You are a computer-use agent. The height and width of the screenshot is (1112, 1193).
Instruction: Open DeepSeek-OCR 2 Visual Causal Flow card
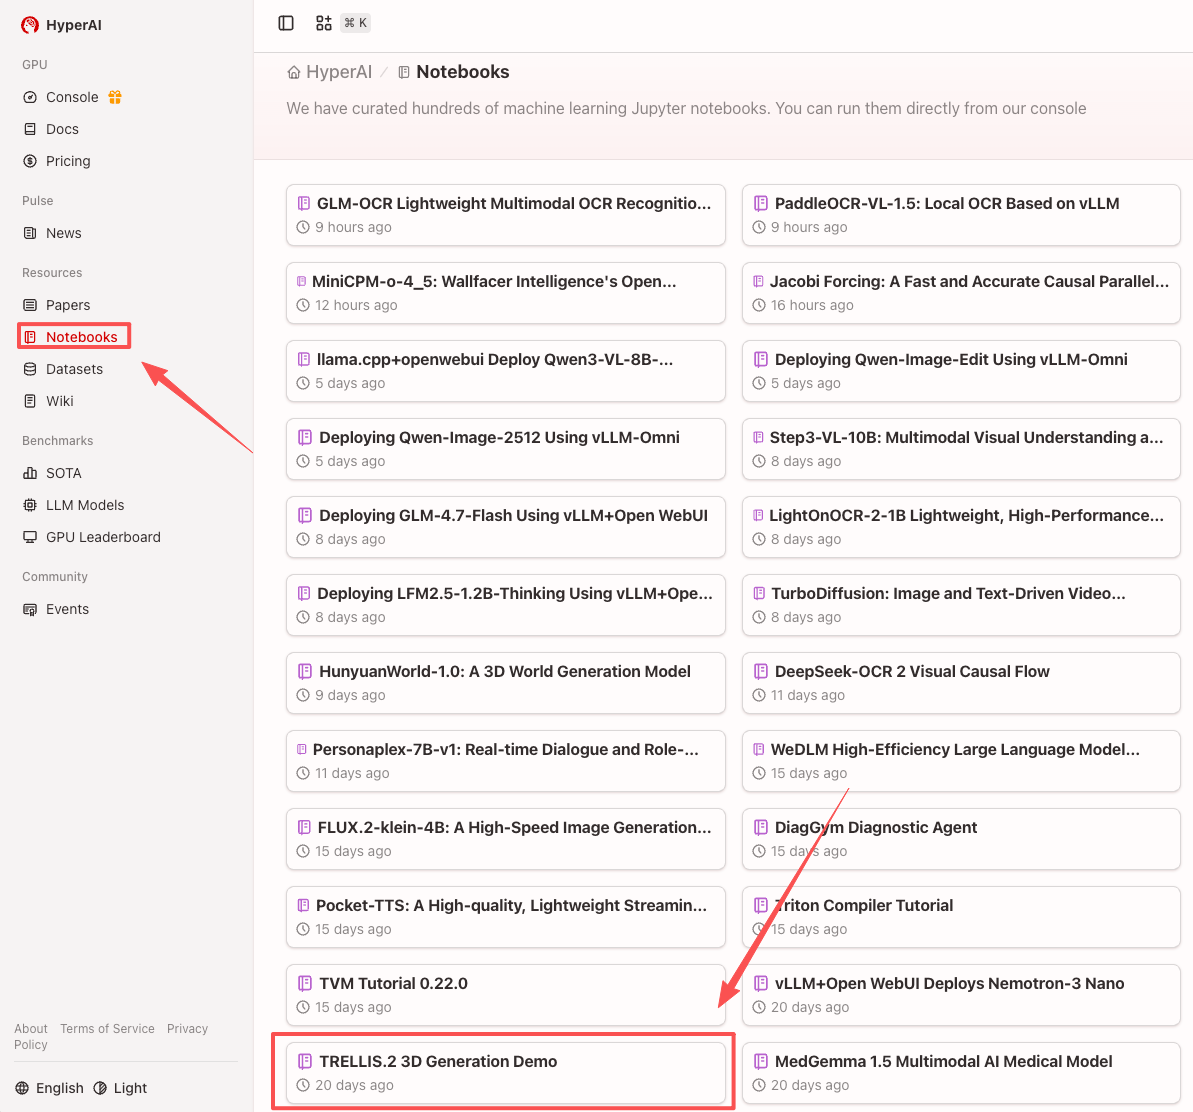point(911,672)
